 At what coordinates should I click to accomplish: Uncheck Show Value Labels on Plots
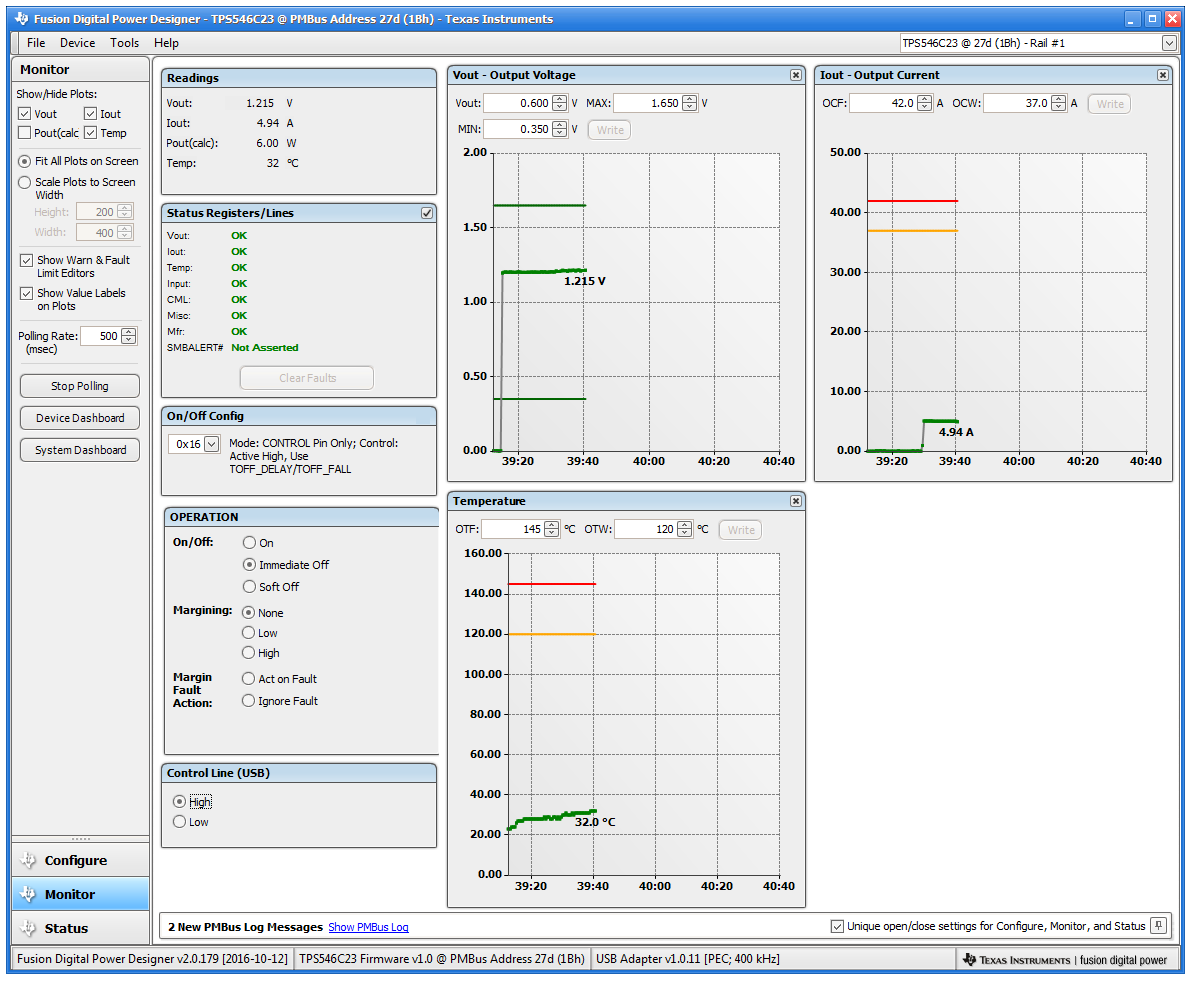point(27,293)
